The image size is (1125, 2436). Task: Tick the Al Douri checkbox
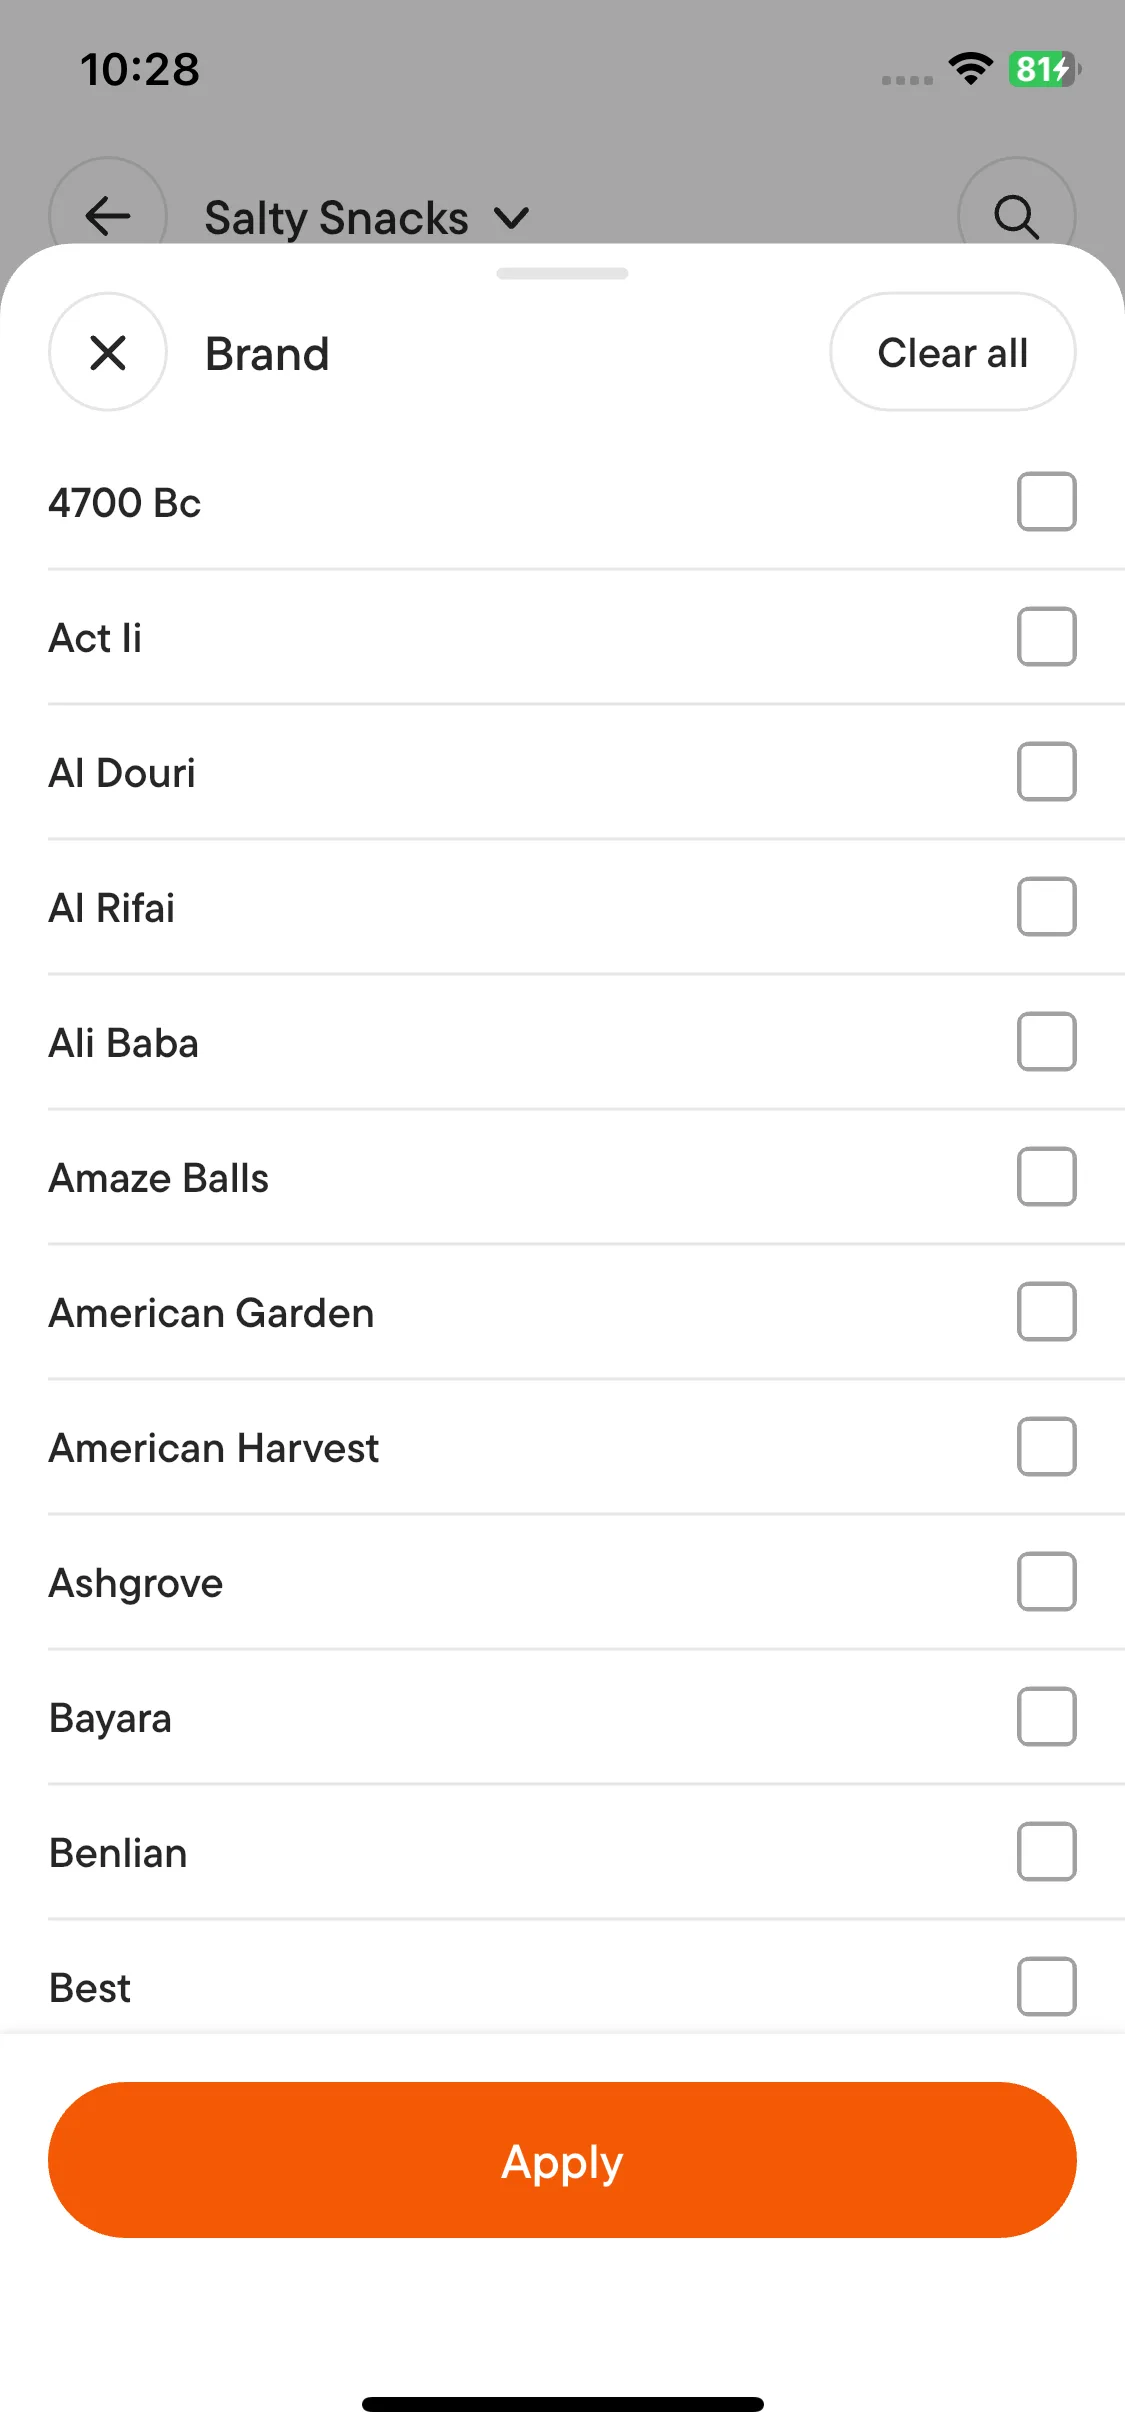pos(1046,771)
